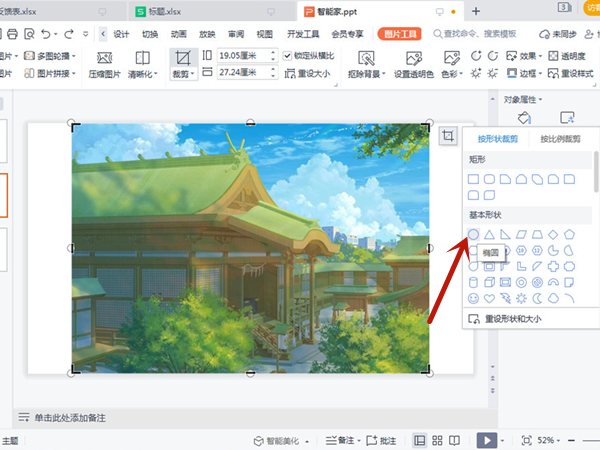
Task: Switch to the 按比例裁剪 tab
Action: (x=560, y=140)
